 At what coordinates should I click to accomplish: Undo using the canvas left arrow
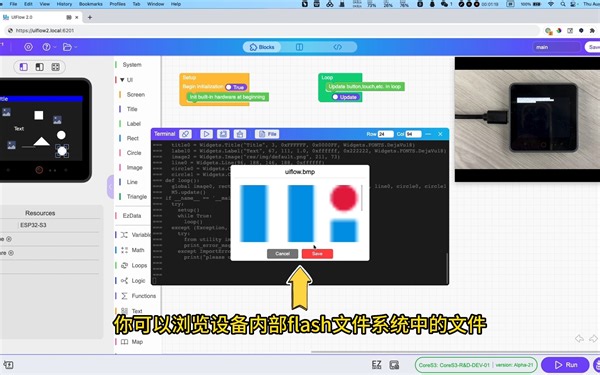[x=579, y=339]
